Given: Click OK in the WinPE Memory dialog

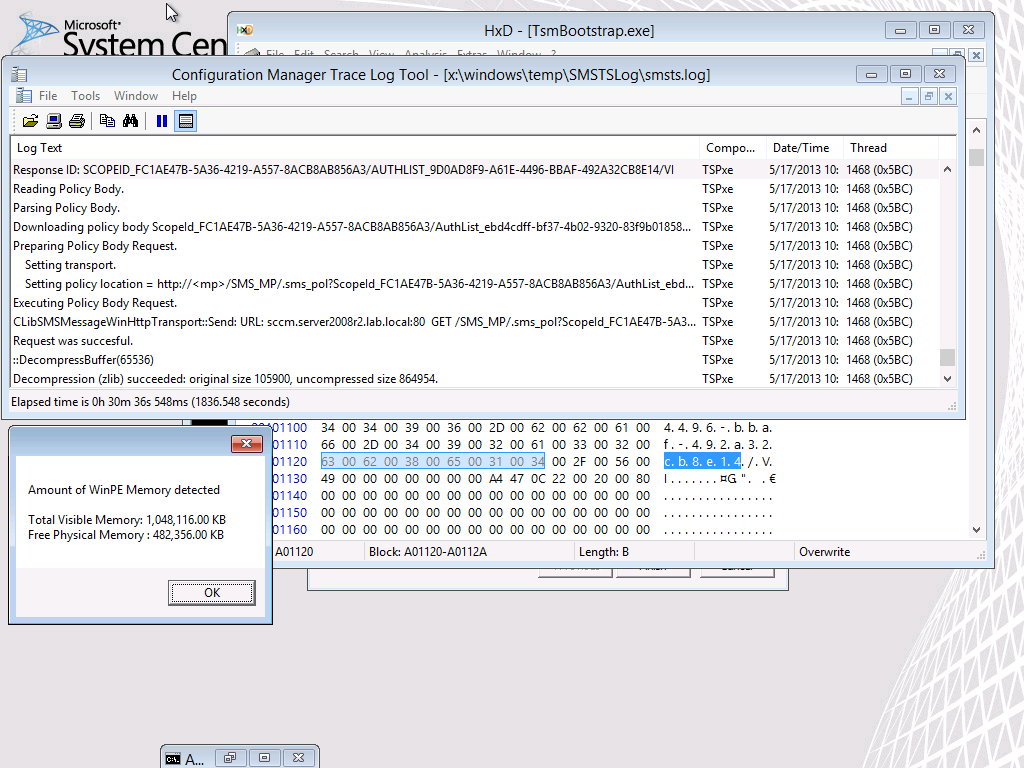Looking at the screenshot, I should 212,592.
